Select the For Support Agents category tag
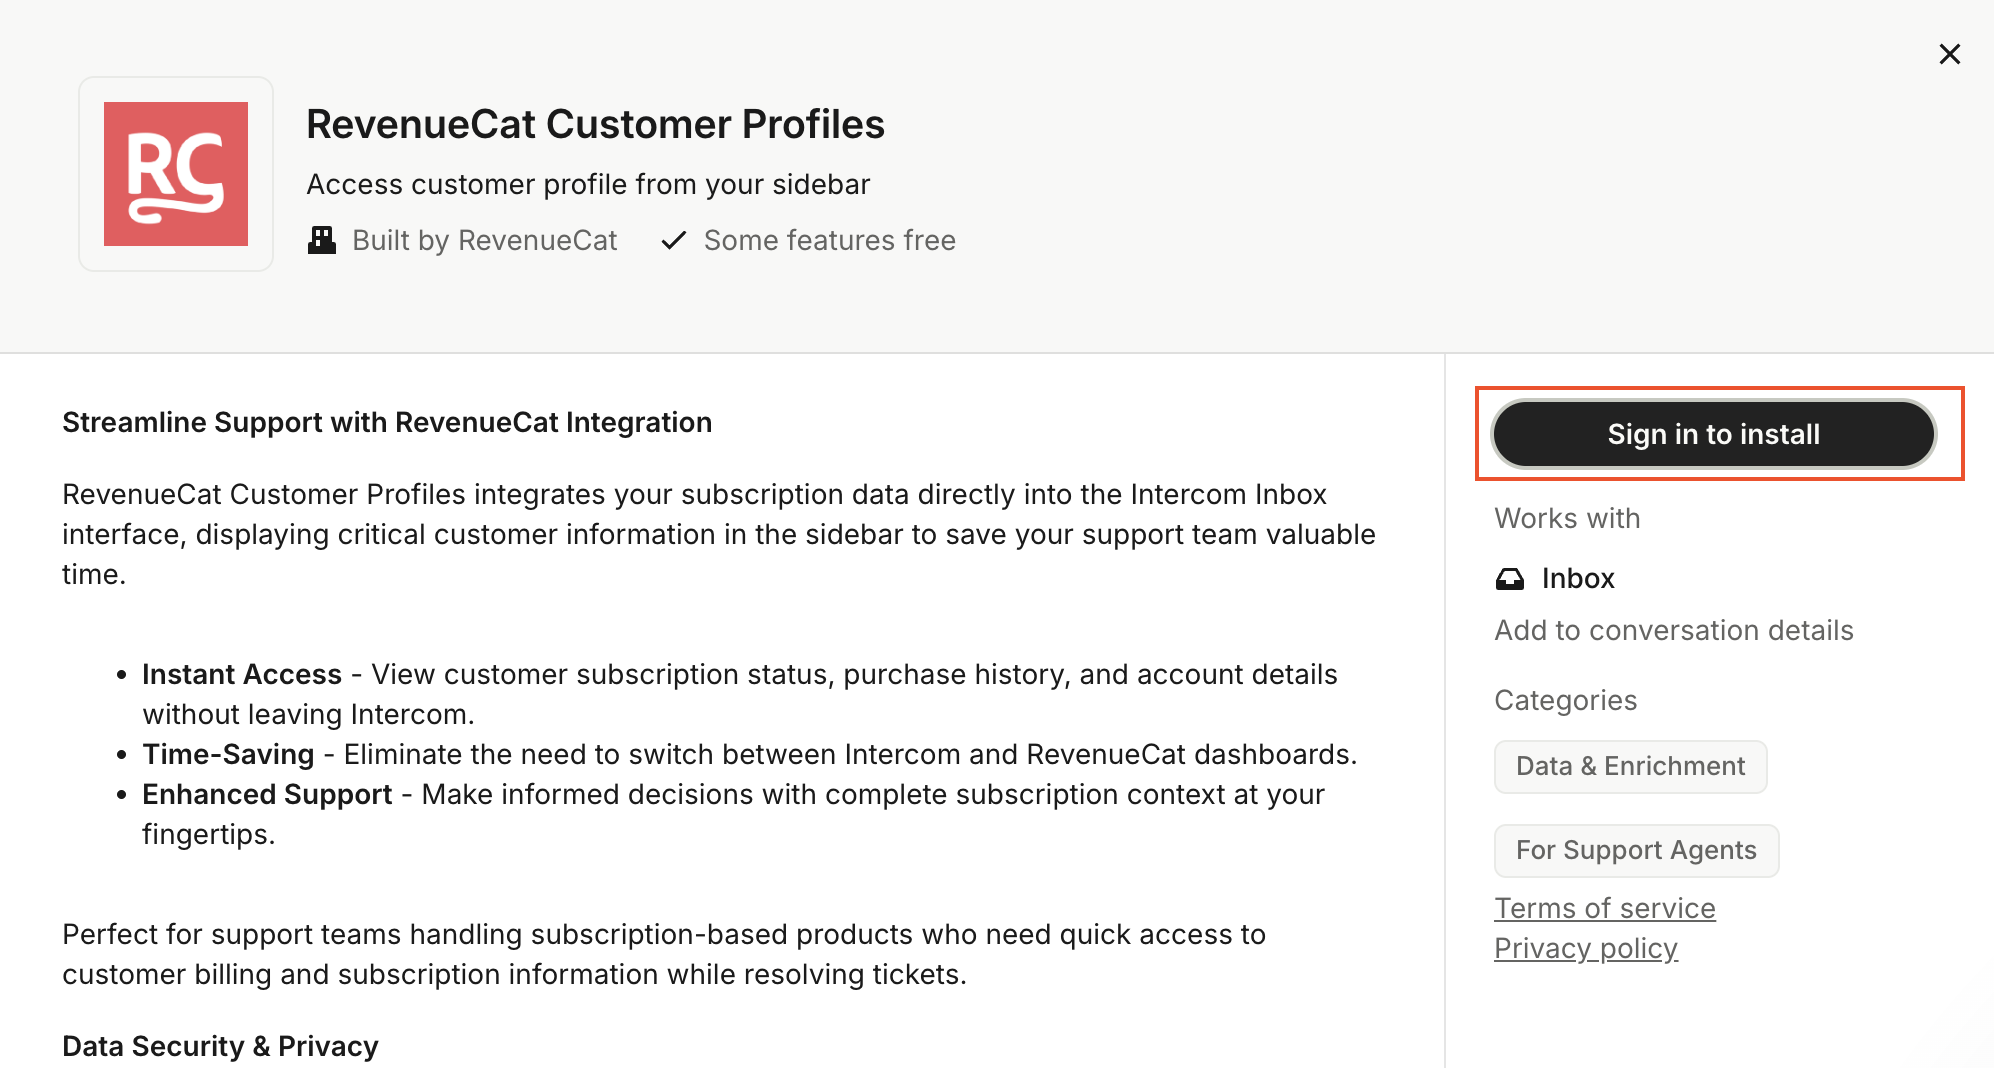 [1636, 851]
